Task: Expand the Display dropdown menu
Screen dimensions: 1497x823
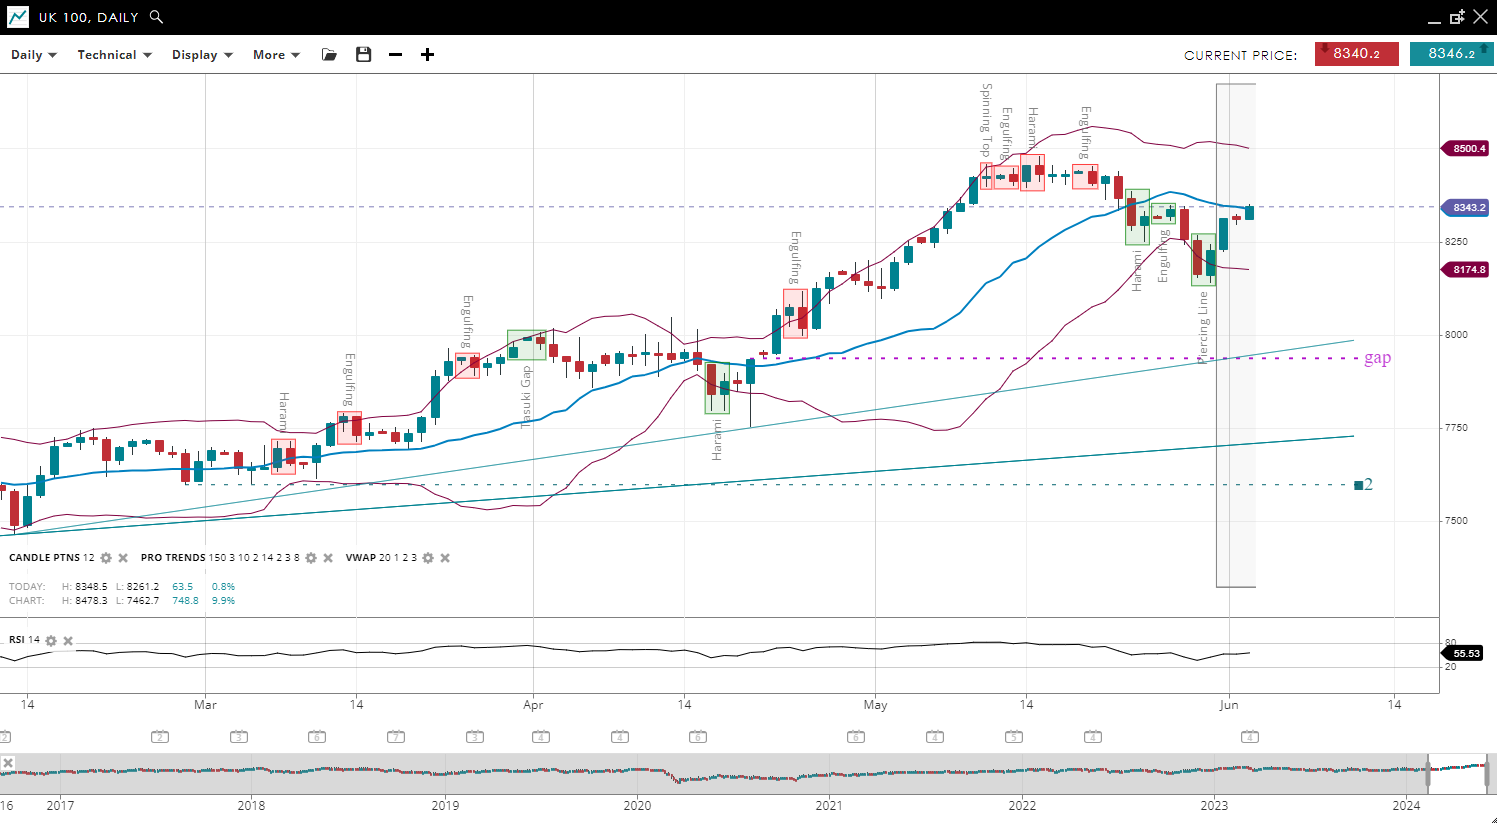Action: pyautogui.click(x=202, y=55)
